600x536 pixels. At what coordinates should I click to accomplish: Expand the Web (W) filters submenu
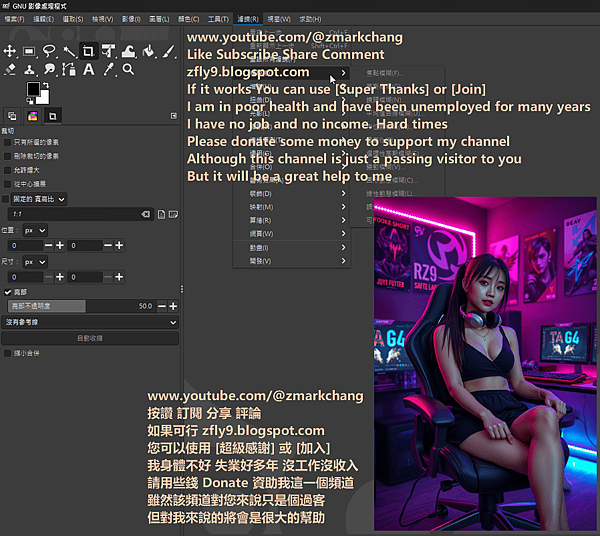(x=292, y=234)
